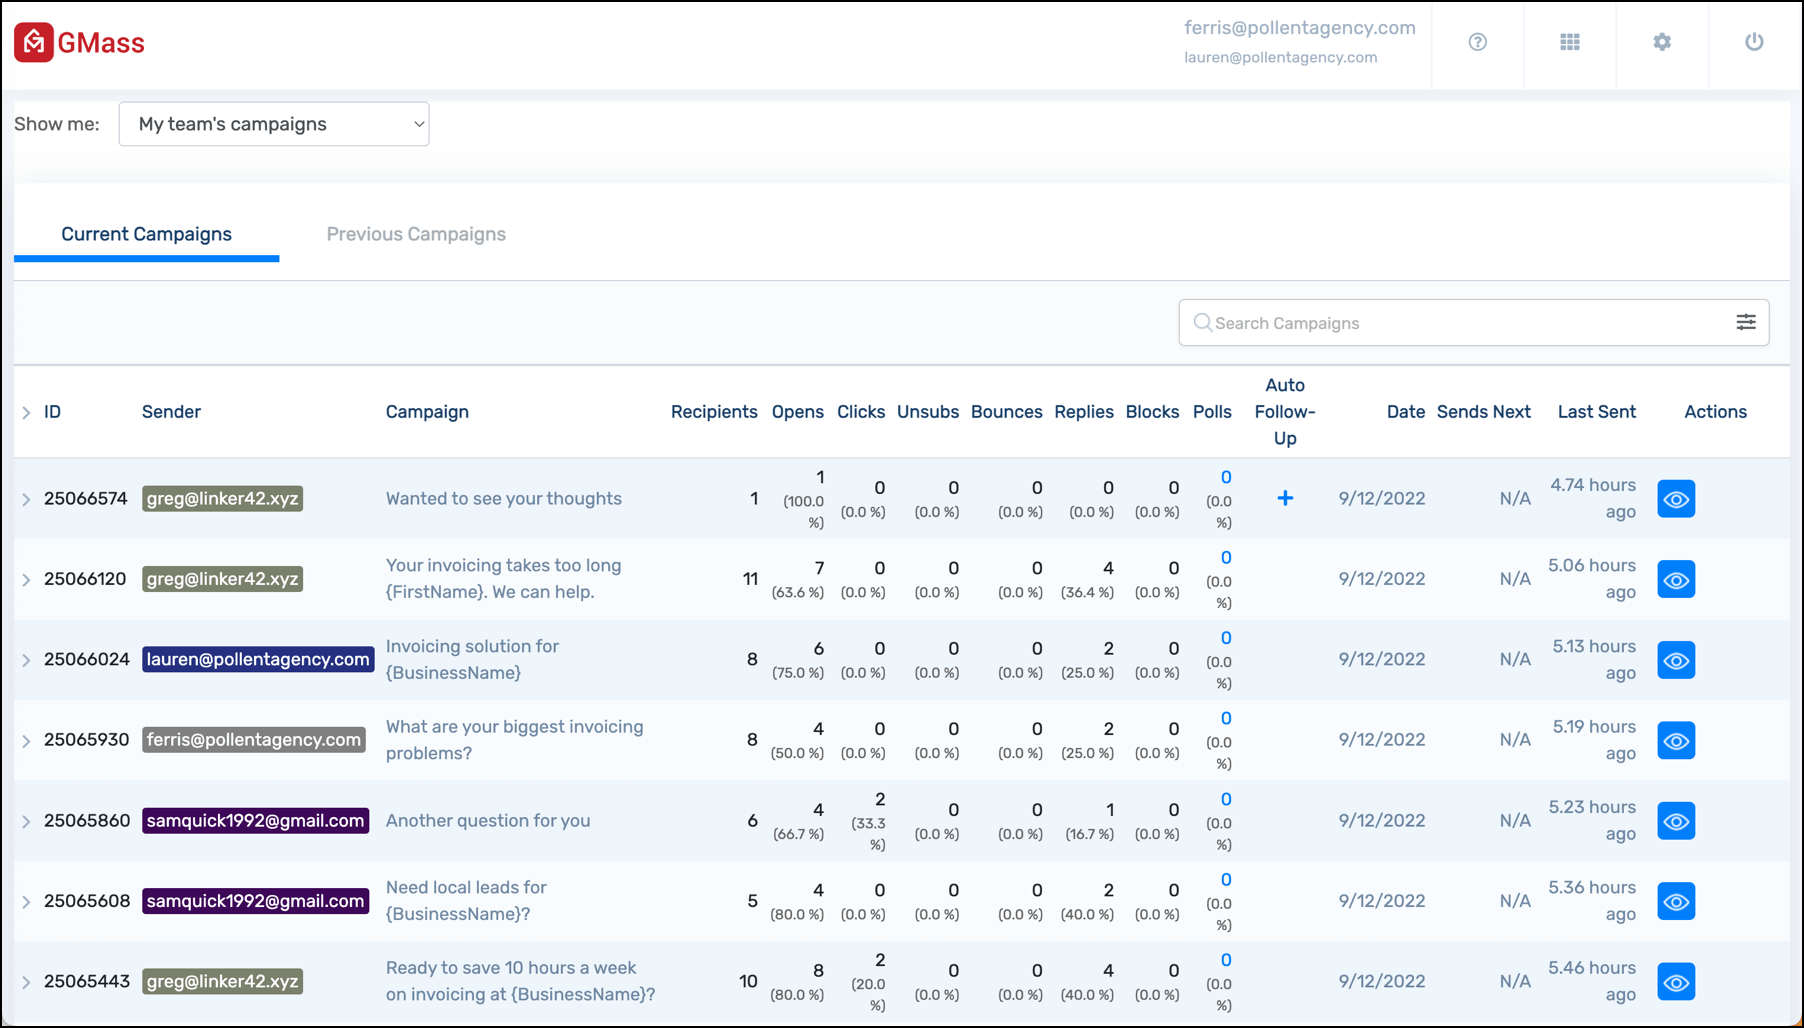
Task: Click replies value 4 for campaign 25066120
Action: (x=1107, y=568)
